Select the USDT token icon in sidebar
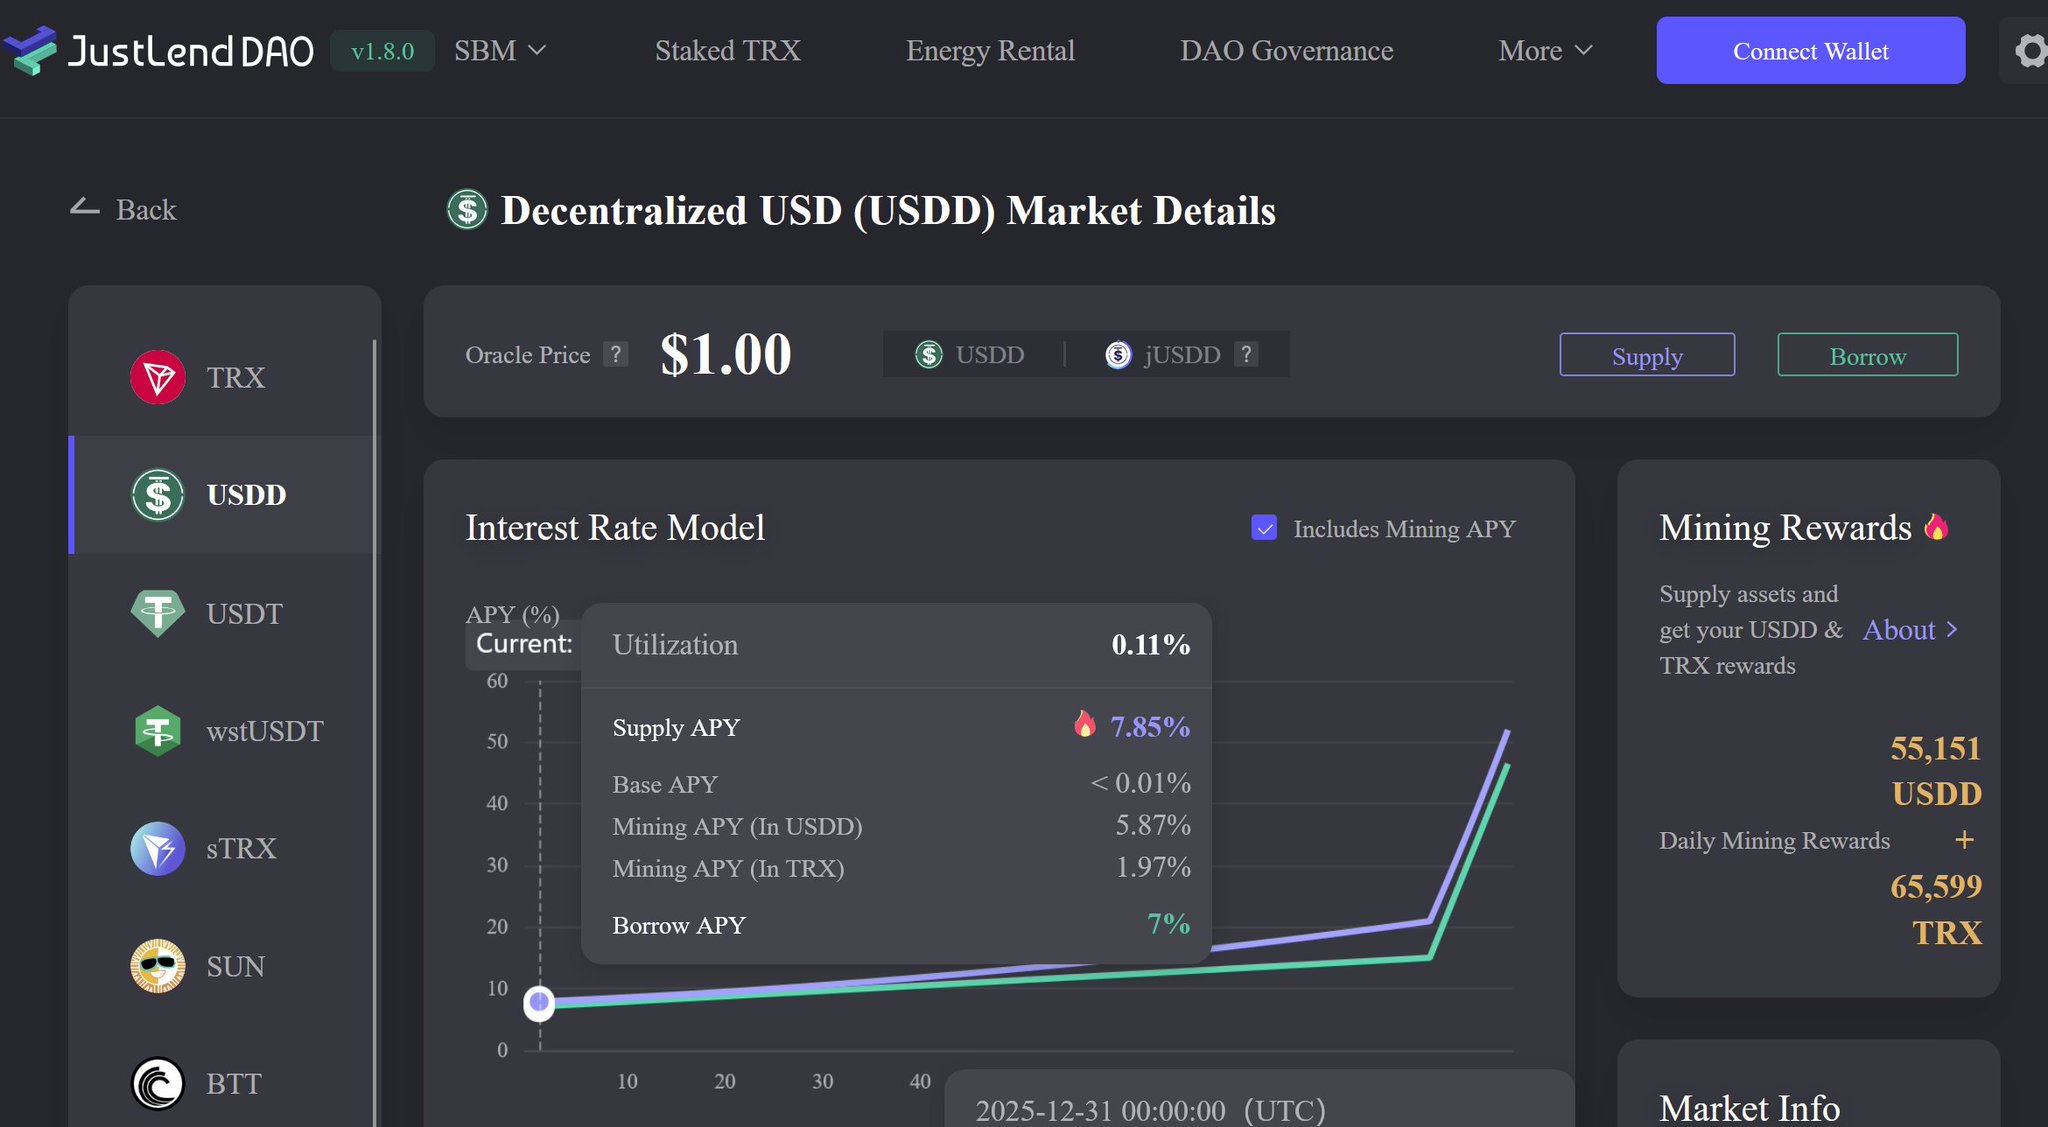The height and width of the screenshot is (1127, 2048). pyautogui.click(x=158, y=613)
